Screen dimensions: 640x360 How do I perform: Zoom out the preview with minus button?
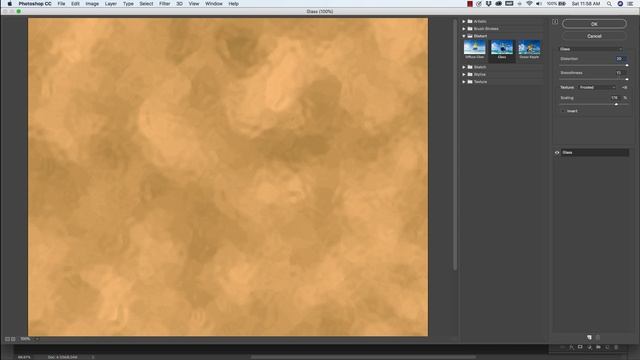click(x=7, y=339)
